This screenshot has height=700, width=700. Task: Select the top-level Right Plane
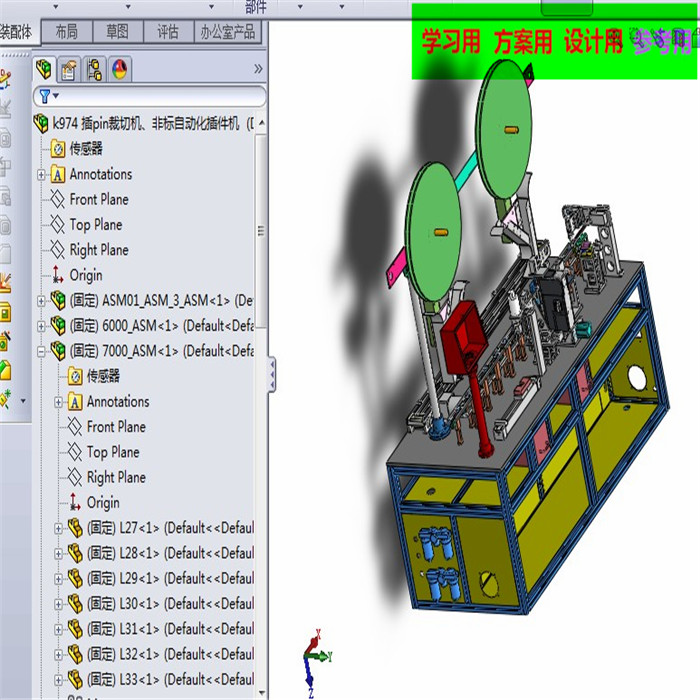pyautogui.click(x=99, y=250)
